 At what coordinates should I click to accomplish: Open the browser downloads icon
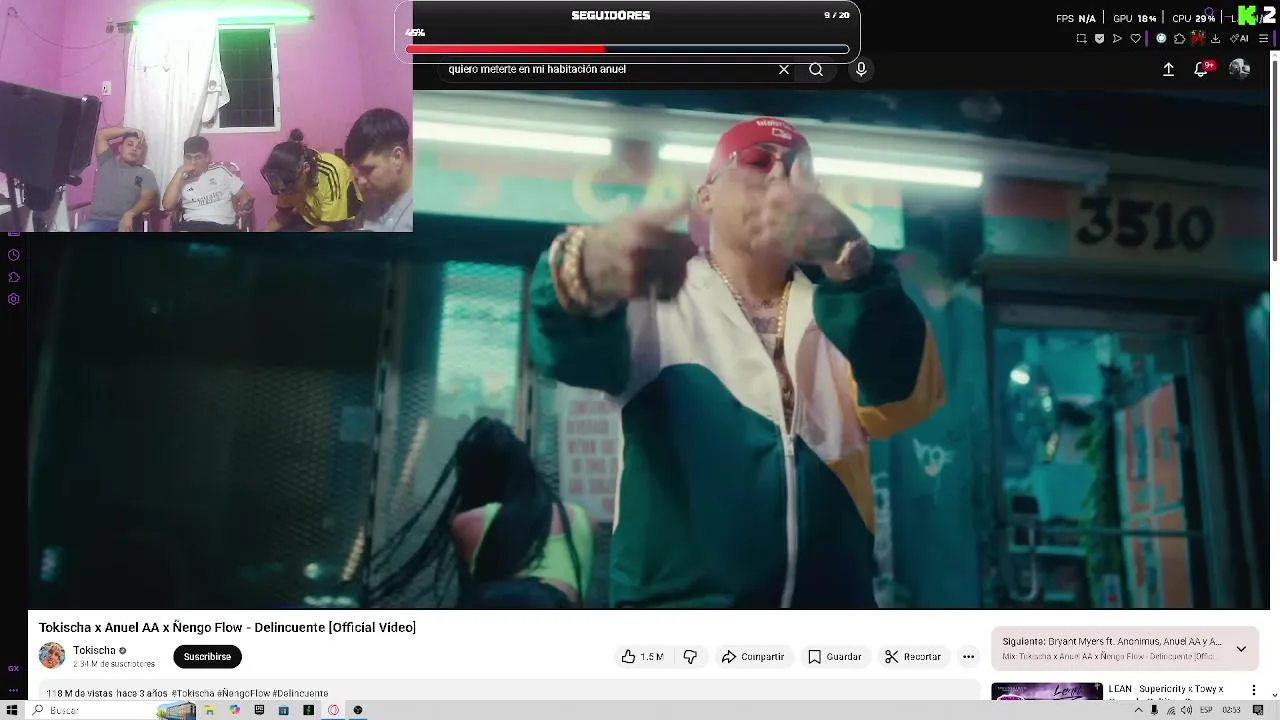[x=1215, y=39]
